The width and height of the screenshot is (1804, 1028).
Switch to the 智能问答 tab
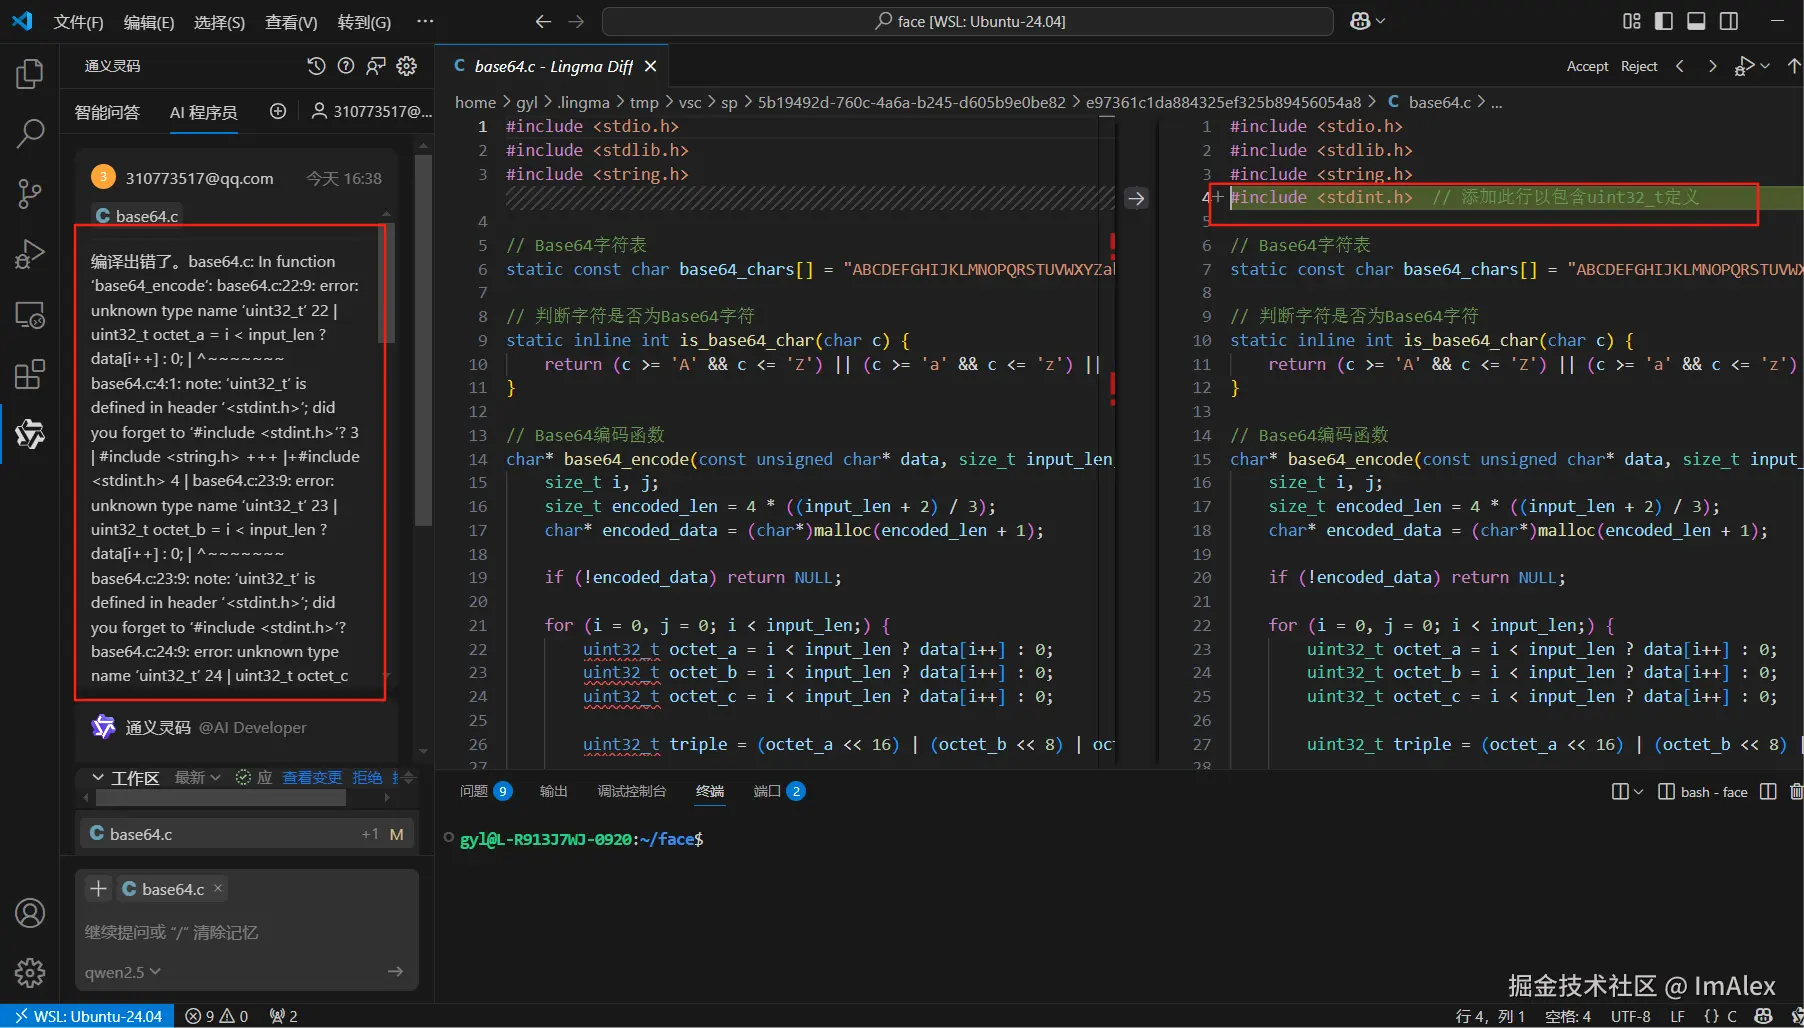(107, 112)
